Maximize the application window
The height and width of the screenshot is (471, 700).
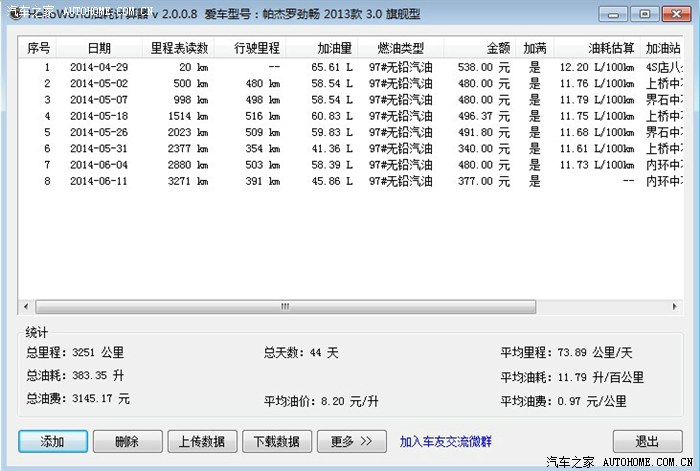tap(644, 14)
